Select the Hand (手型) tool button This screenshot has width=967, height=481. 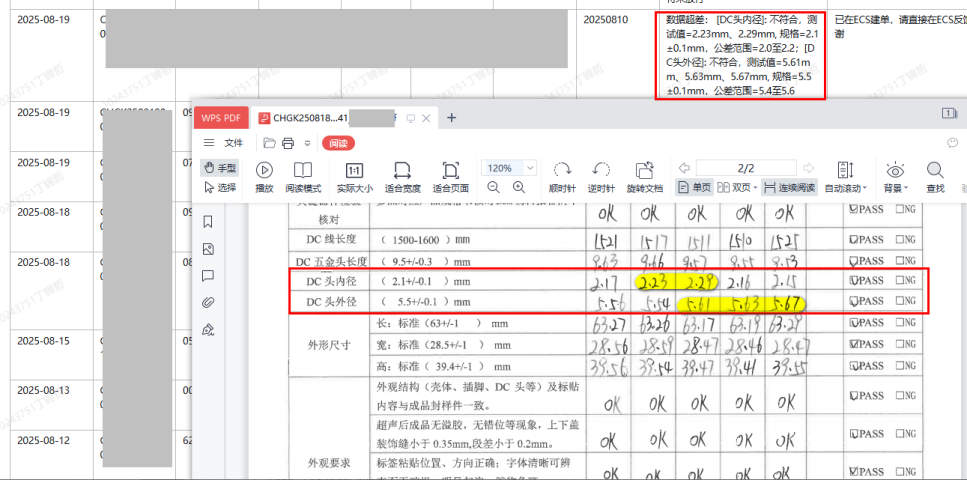click(220, 168)
